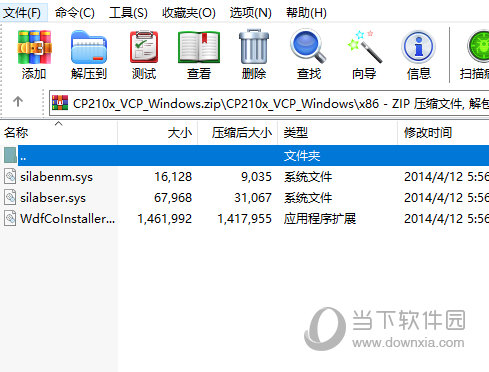The image size is (489, 372).
Task: Click 系统文件 type of silabser.sys
Action: (308, 198)
